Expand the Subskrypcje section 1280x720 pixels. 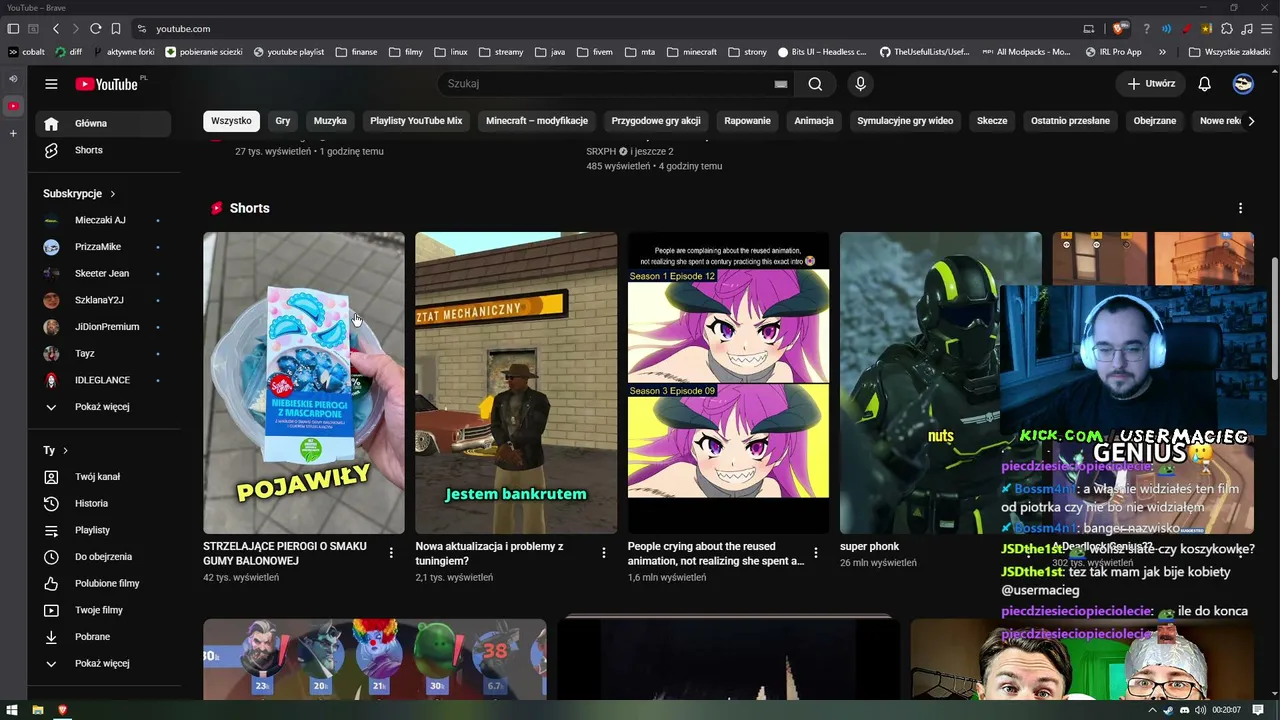tap(79, 194)
